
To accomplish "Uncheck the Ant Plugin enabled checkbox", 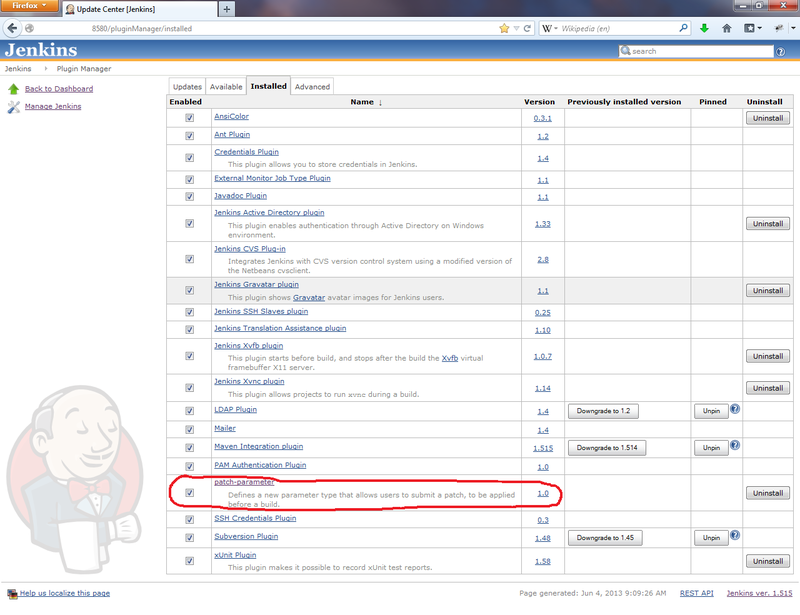I will pos(189,136).
